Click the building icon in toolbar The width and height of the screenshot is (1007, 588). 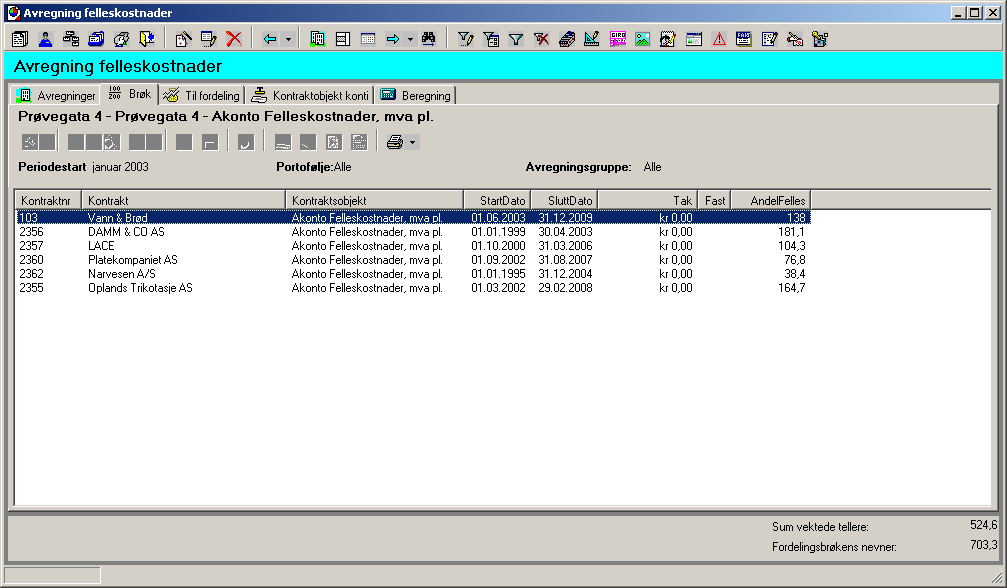[x=317, y=39]
